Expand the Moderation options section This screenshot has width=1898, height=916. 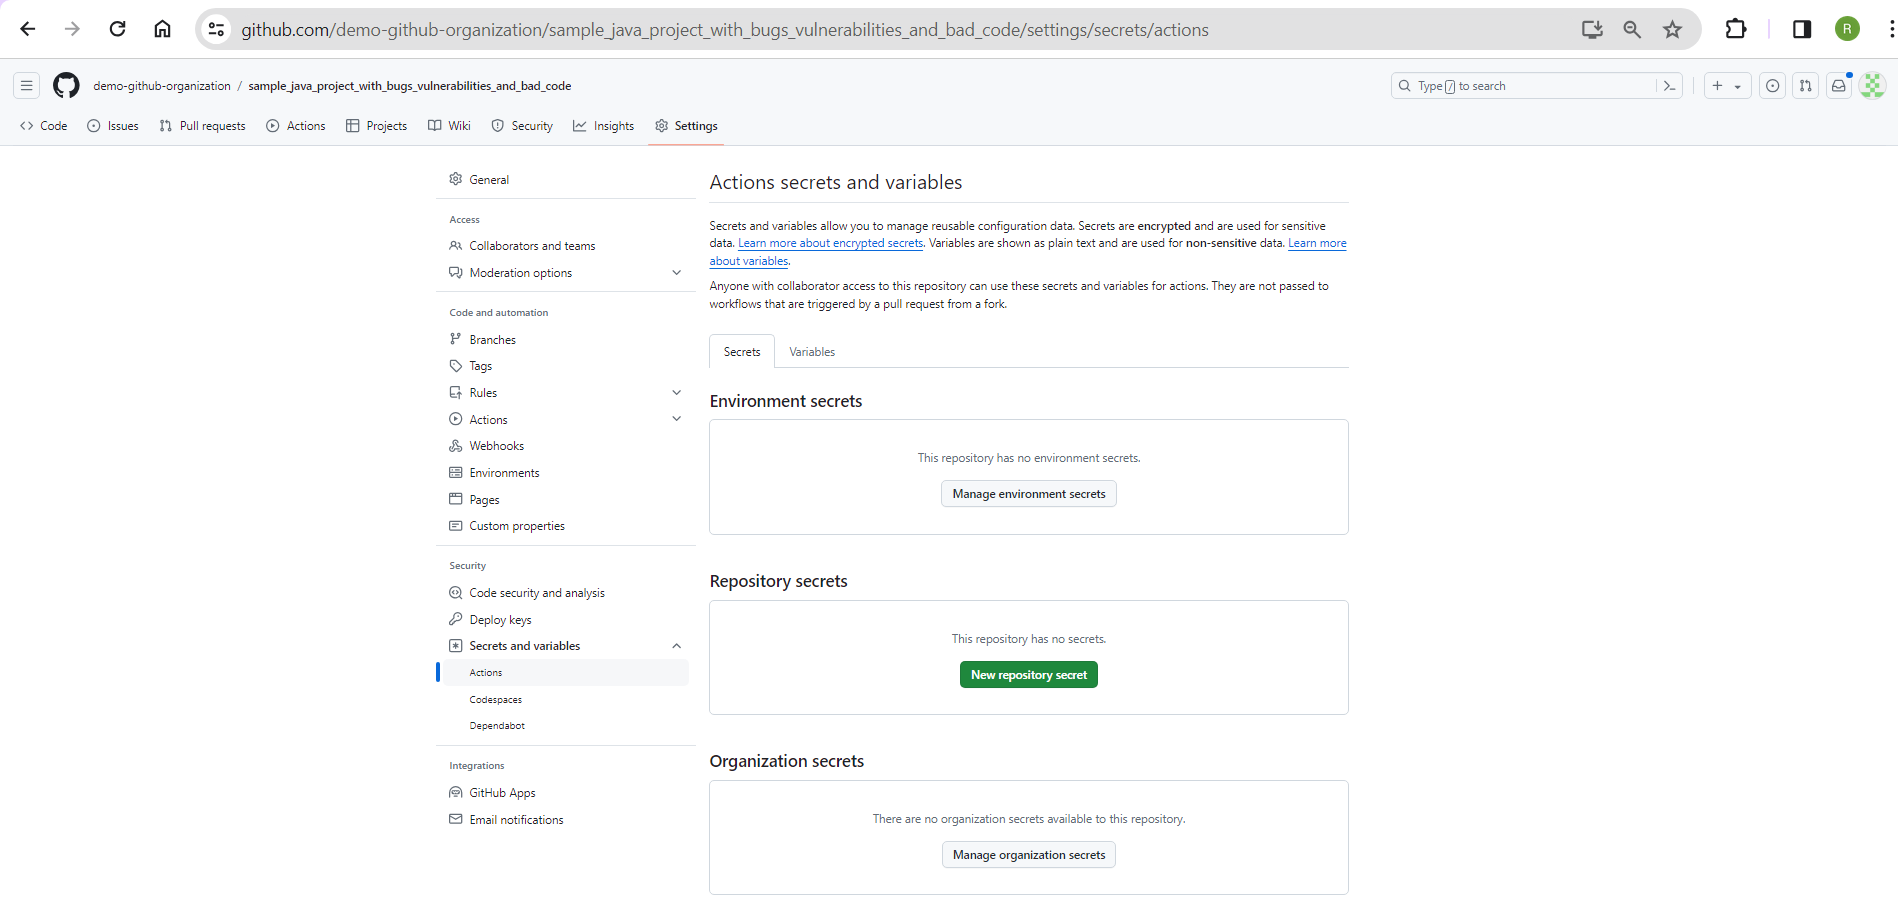[677, 272]
